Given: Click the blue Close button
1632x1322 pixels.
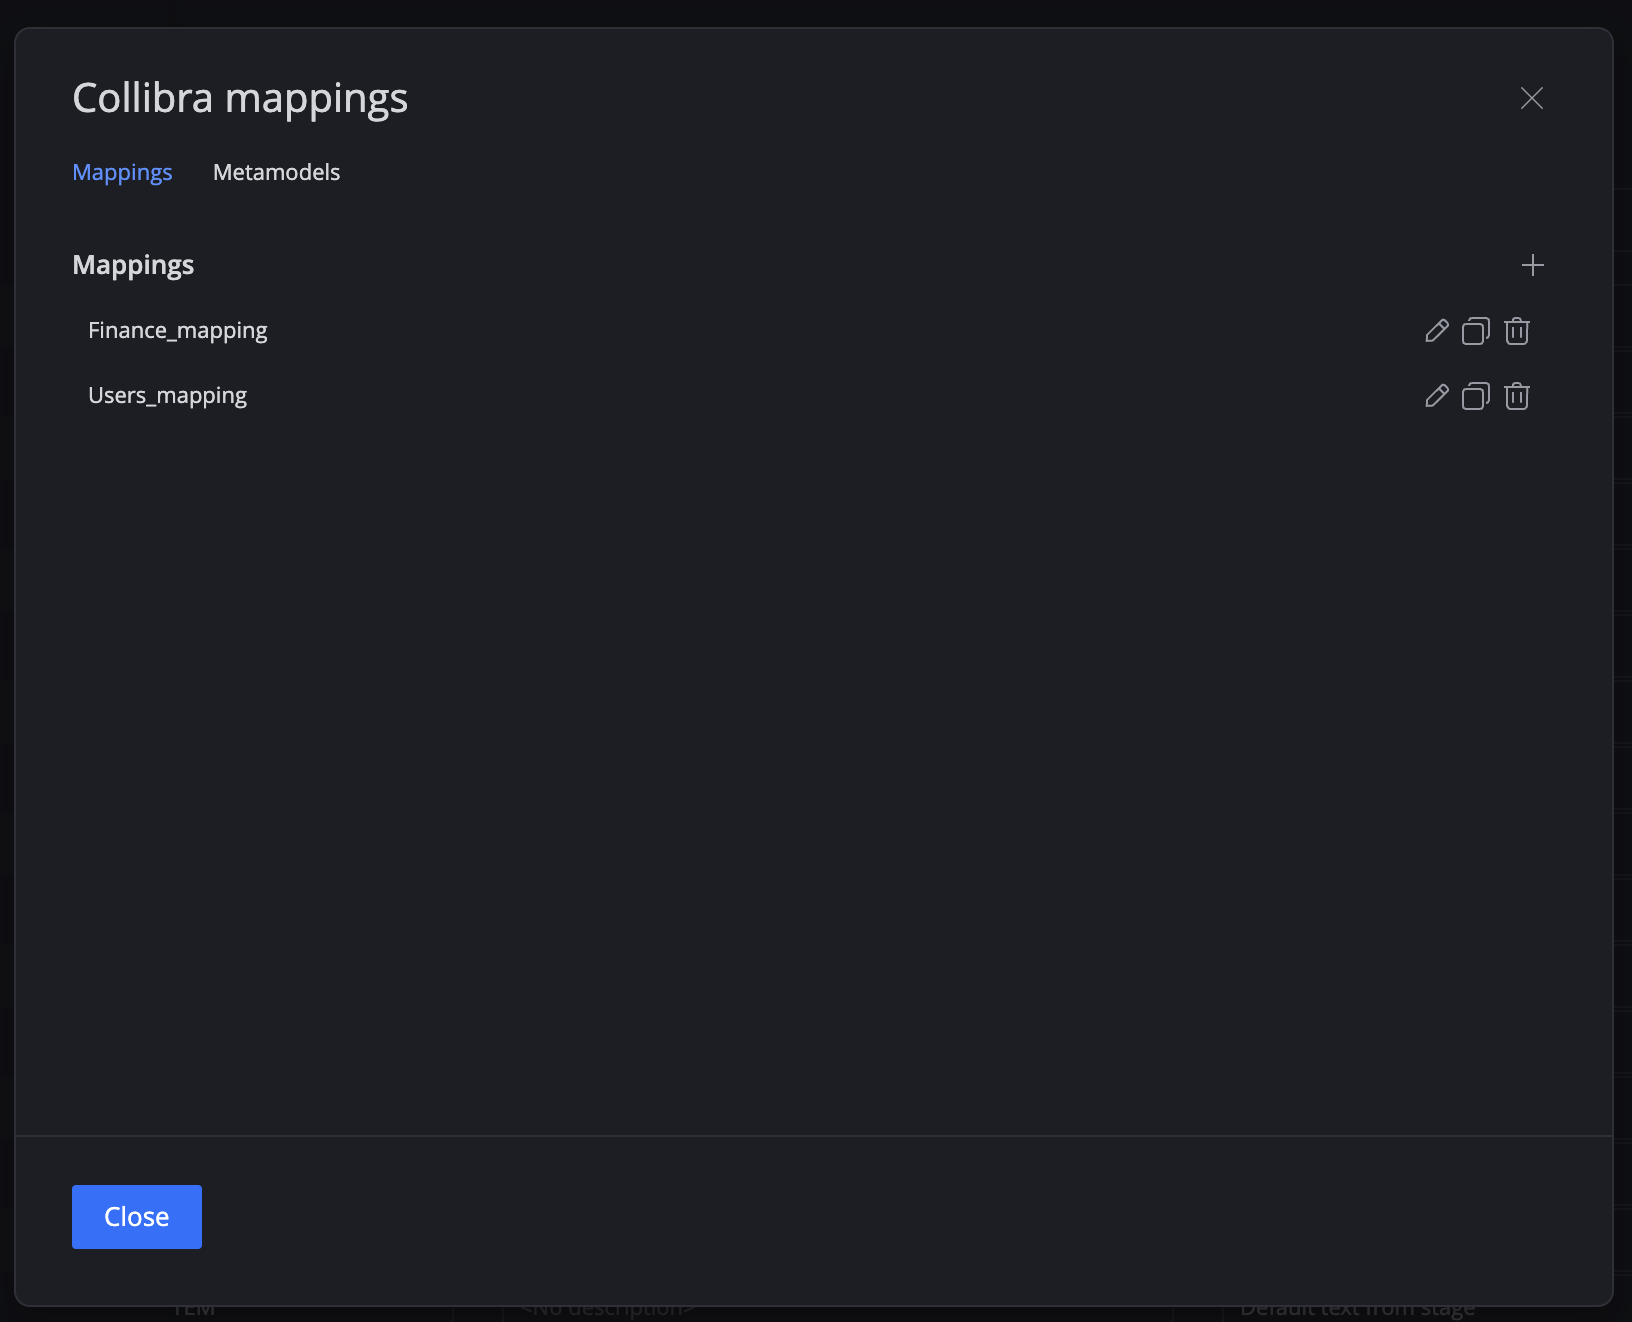Looking at the screenshot, I should pos(137,1217).
